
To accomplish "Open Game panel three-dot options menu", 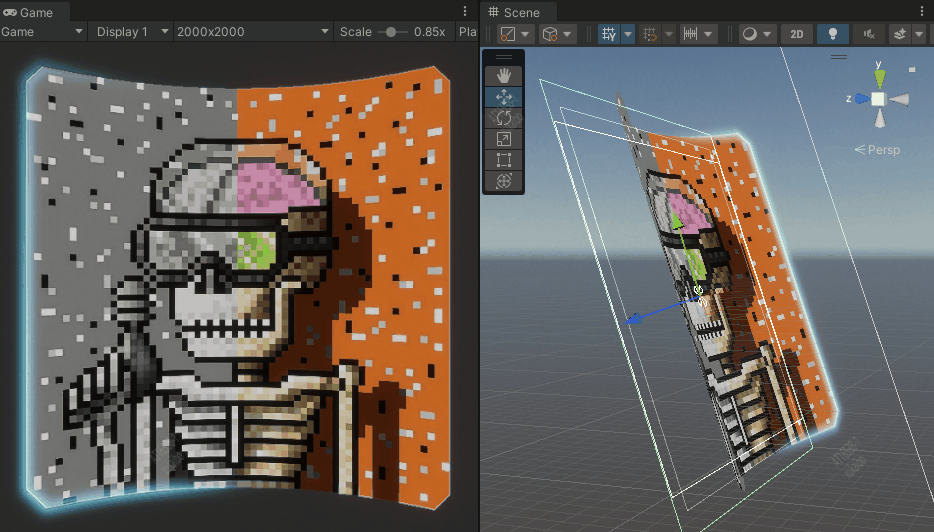I will click(x=465, y=11).
